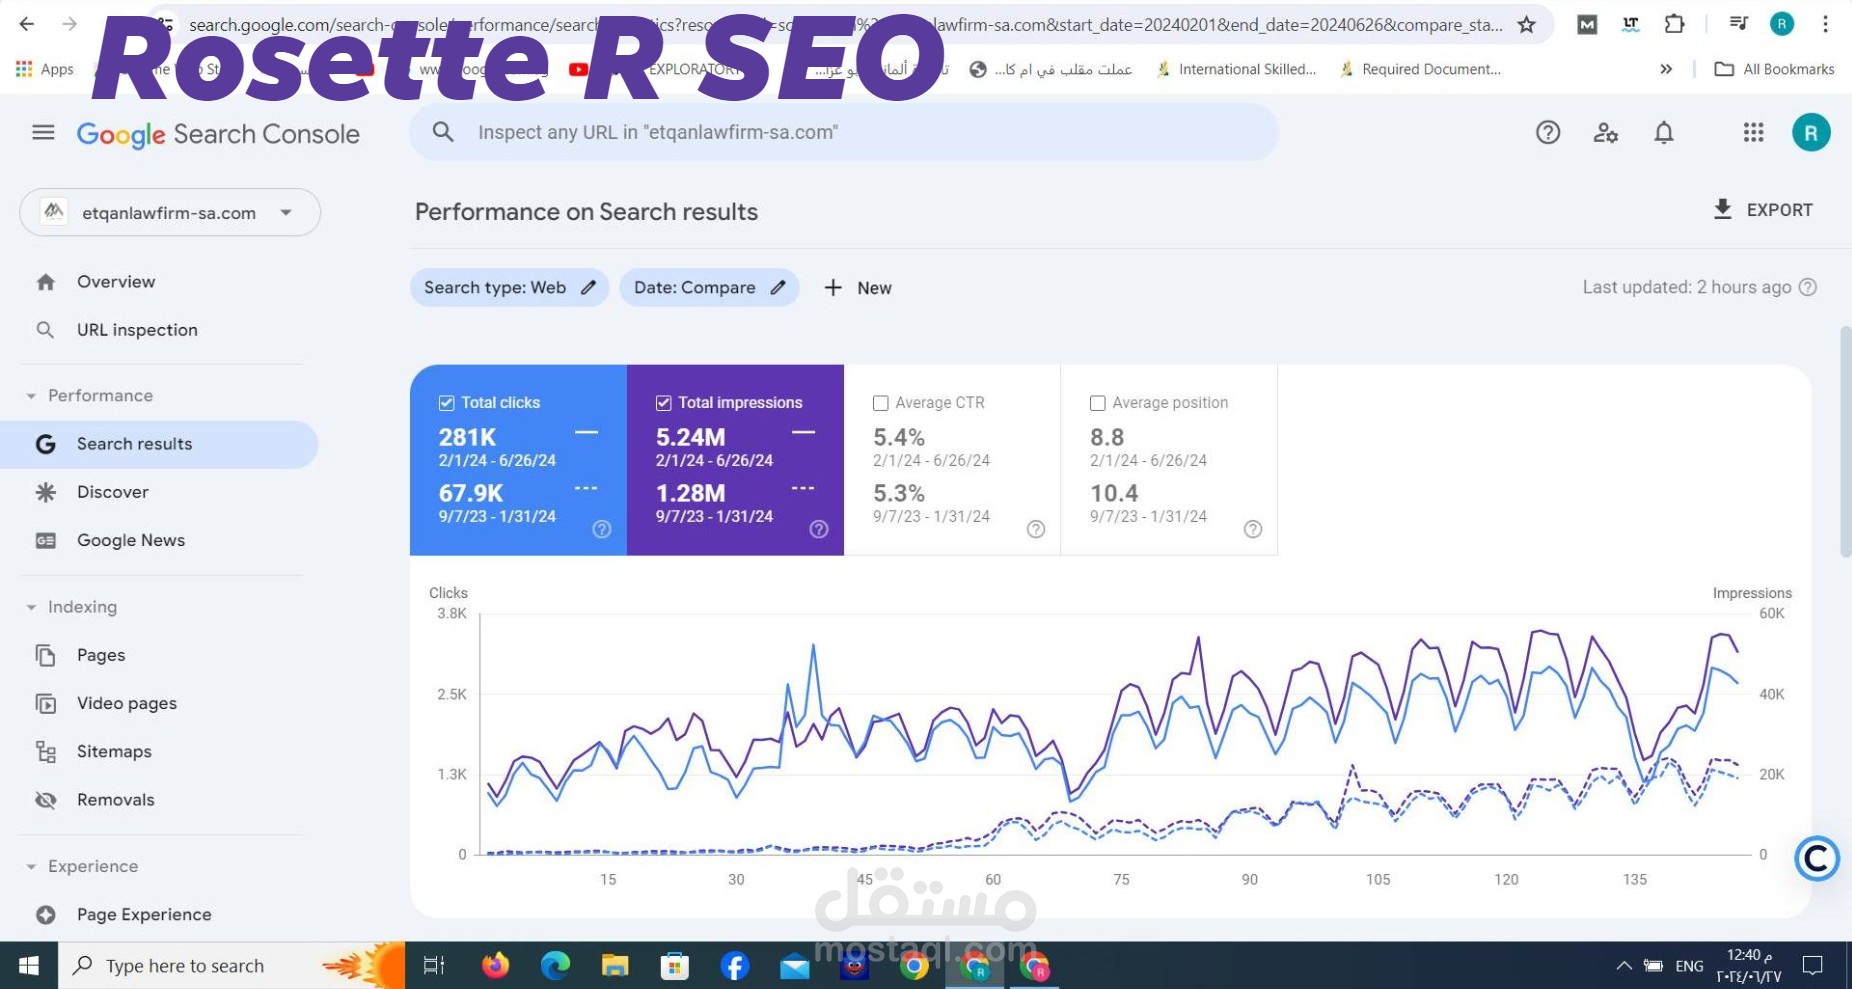Image resolution: width=1852 pixels, height=989 pixels.
Task: Open the International Skilled bookmark
Action: point(1235,69)
